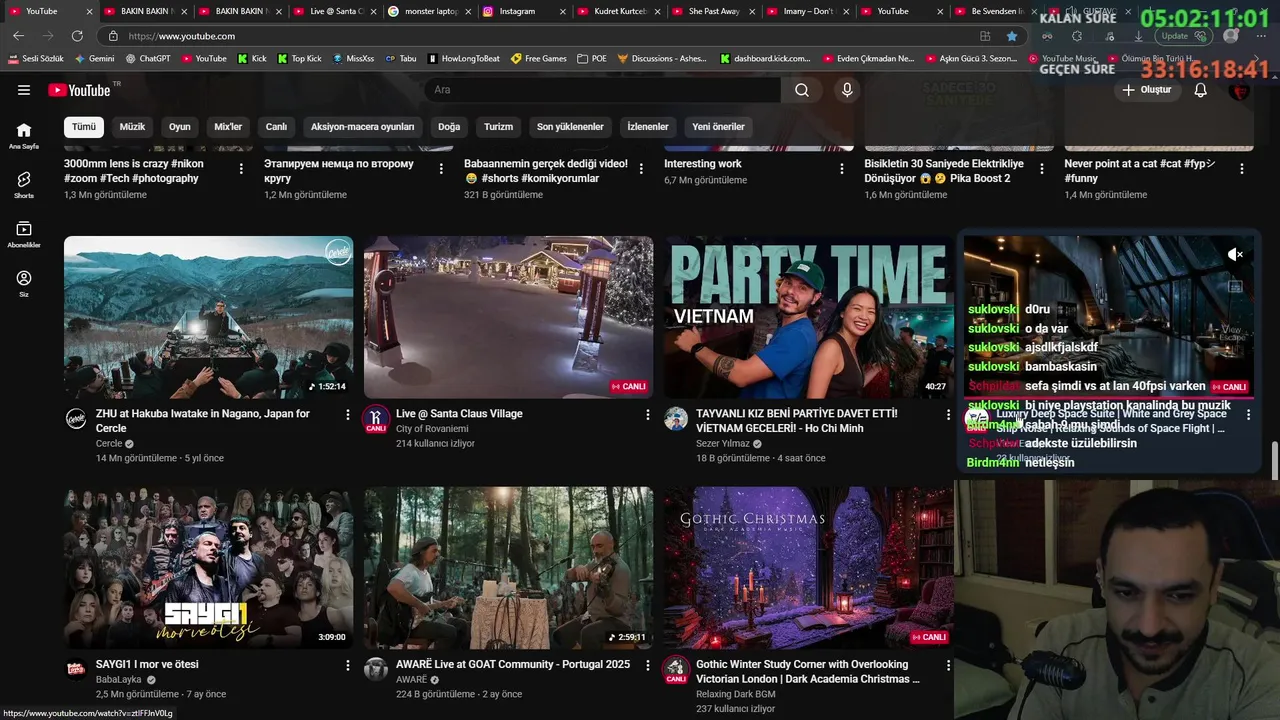Open the YouTube guide hamburger menu
Viewport: 1280px width, 720px height.
coord(24,90)
